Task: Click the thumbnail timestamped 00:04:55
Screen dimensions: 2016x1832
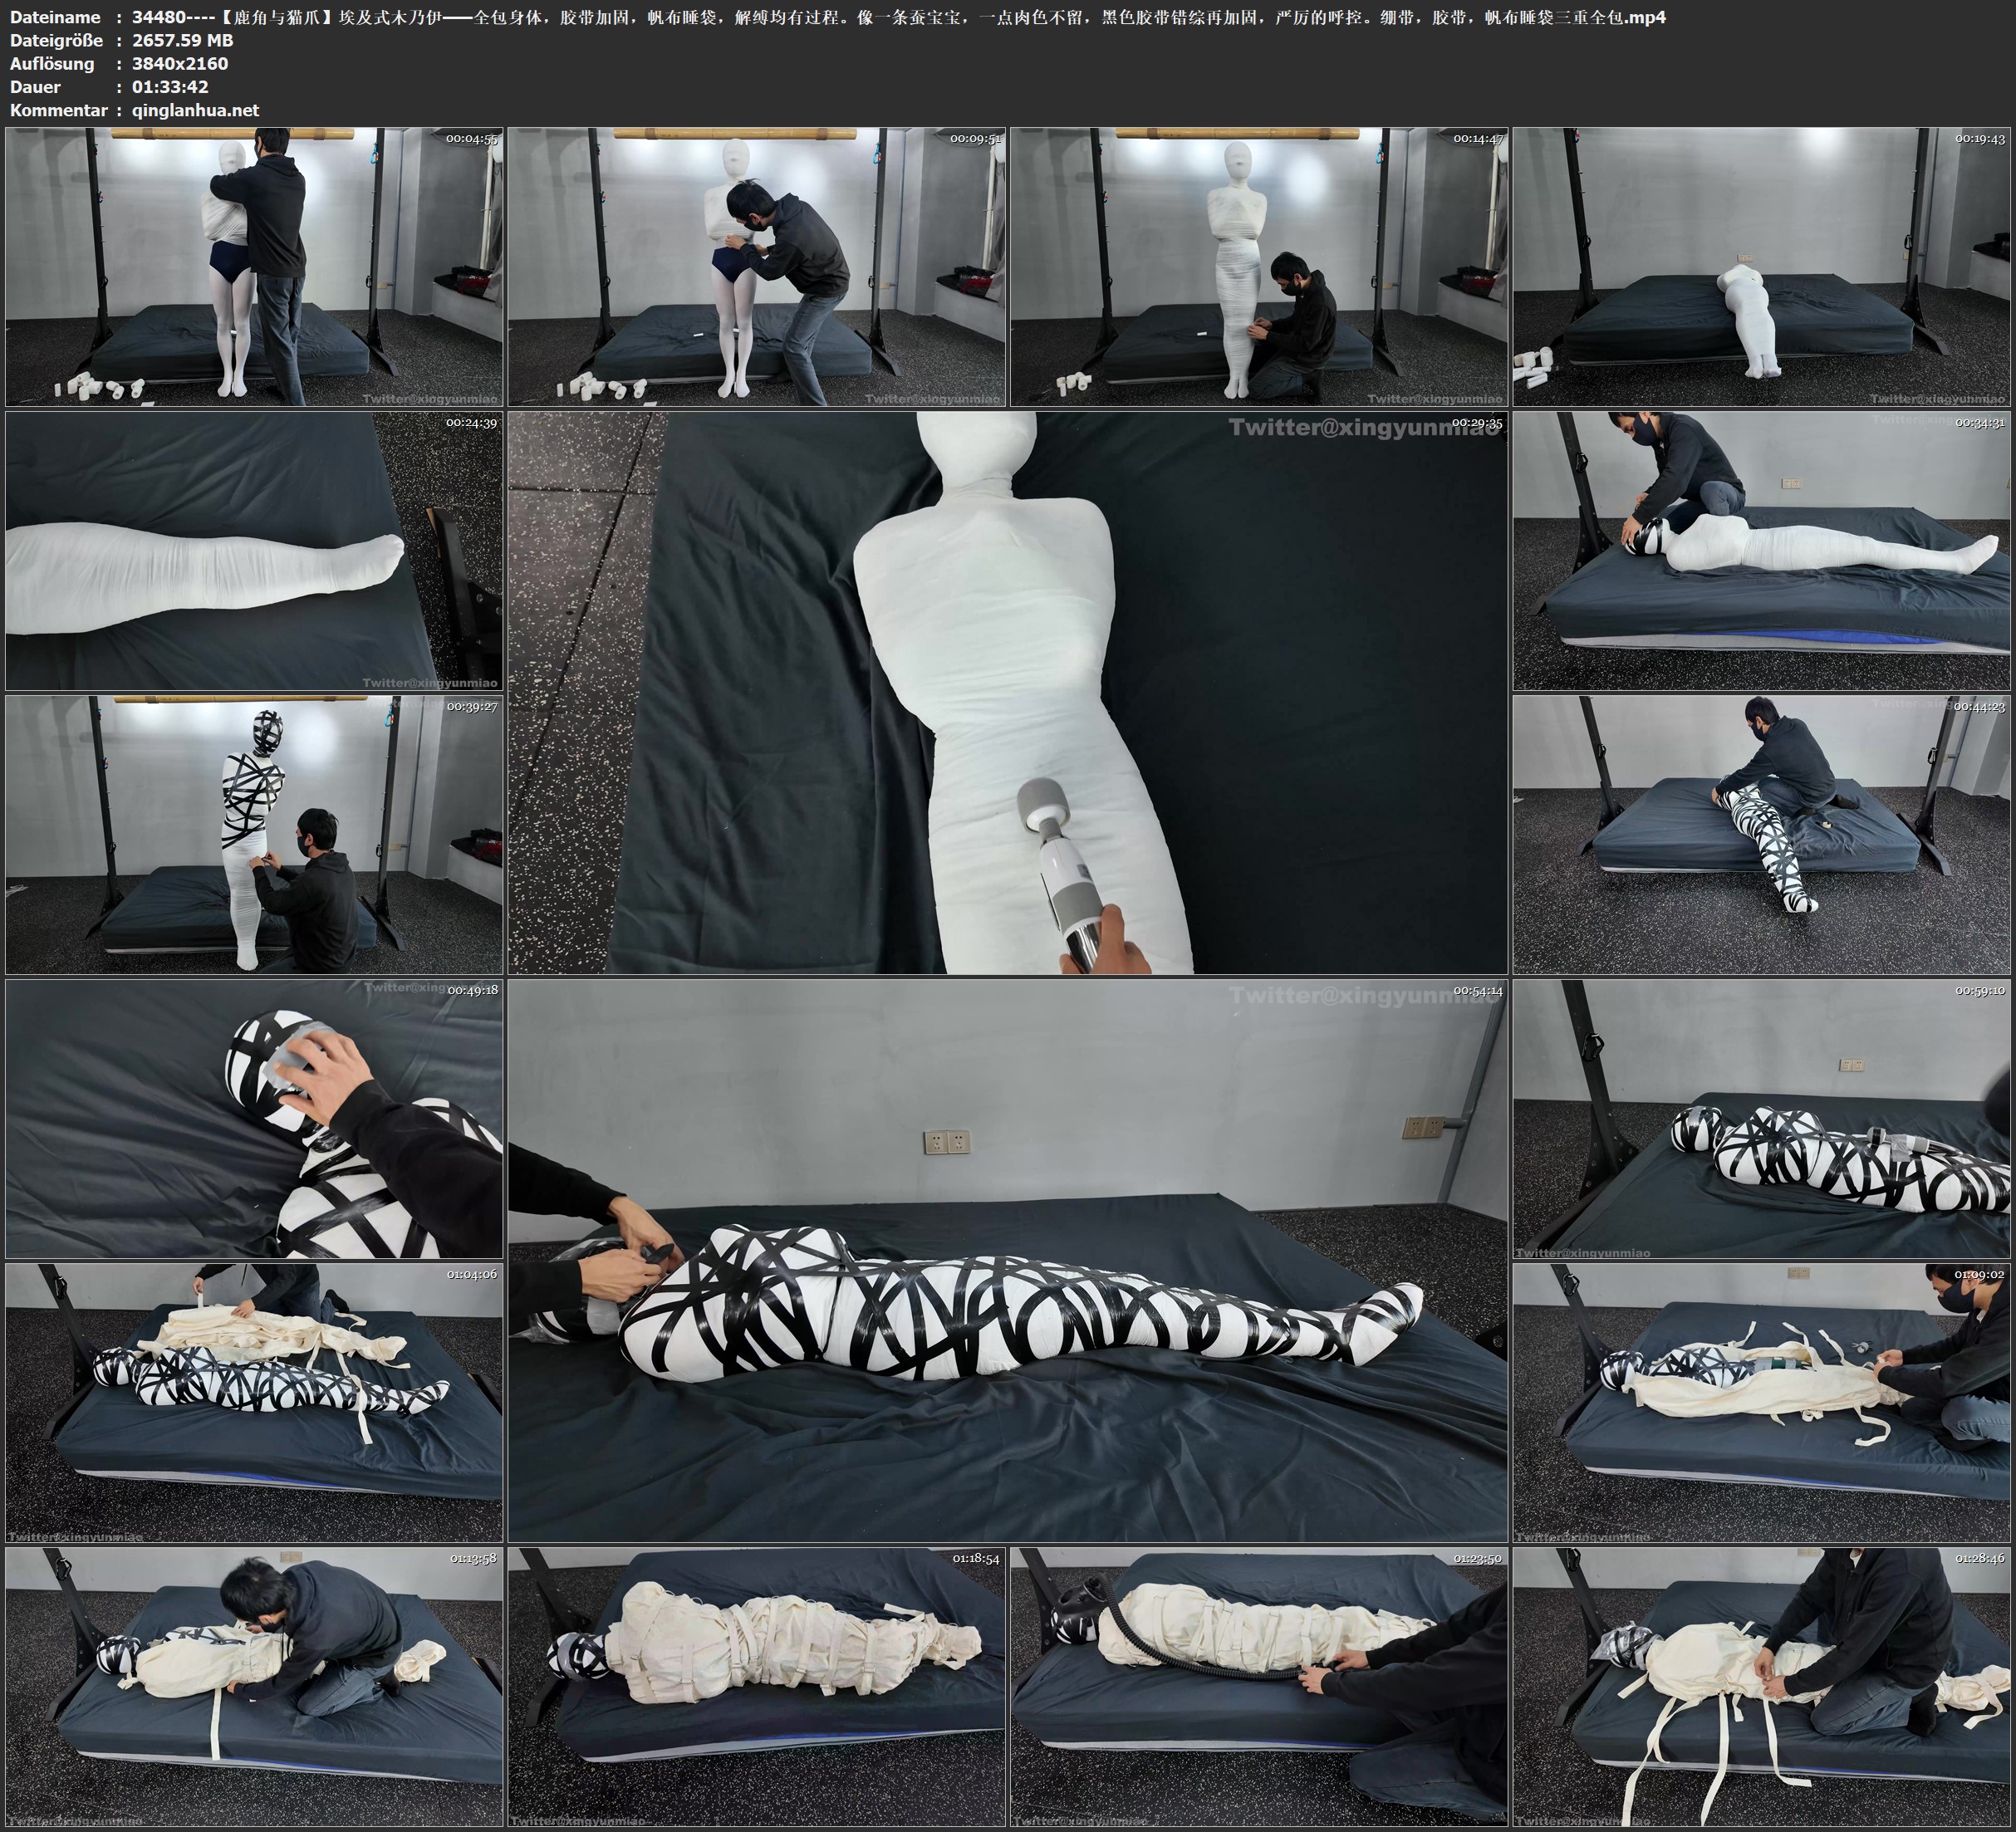Action: (x=254, y=266)
